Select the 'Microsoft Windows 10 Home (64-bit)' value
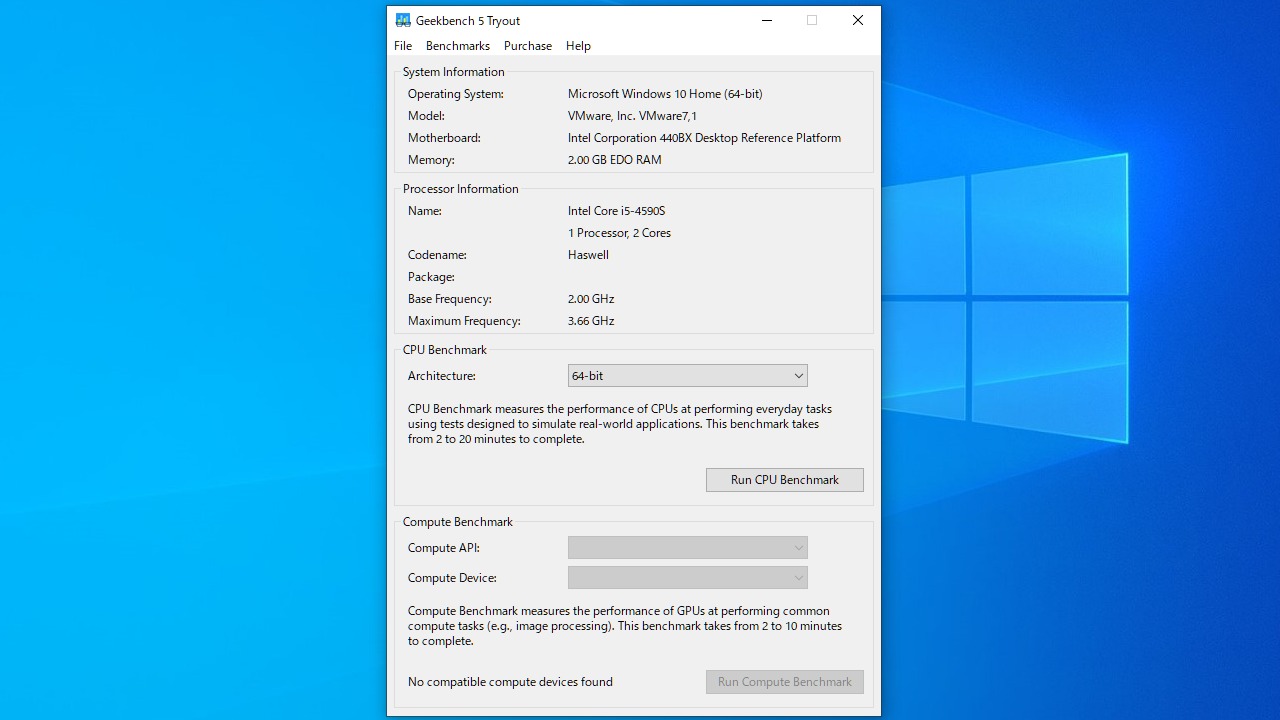The height and width of the screenshot is (720, 1280). tap(665, 94)
